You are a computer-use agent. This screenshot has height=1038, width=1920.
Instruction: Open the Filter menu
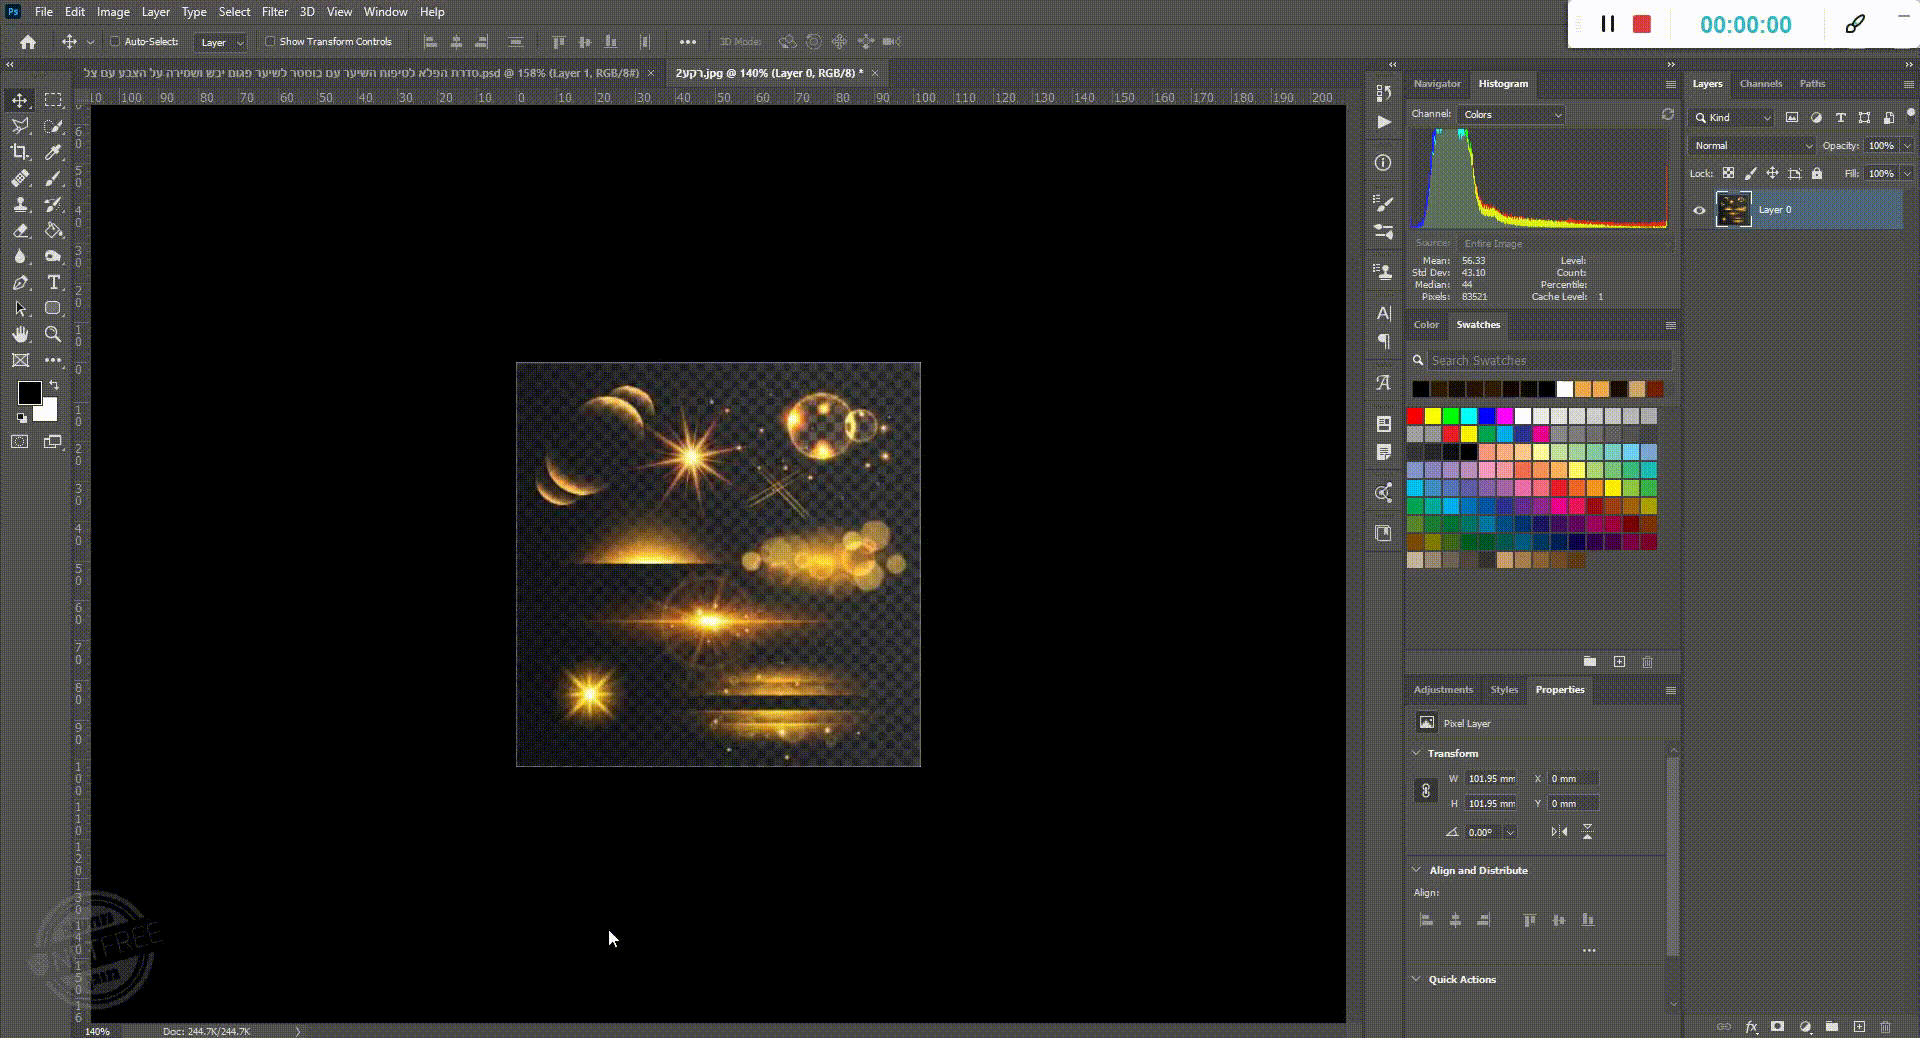click(274, 12)
